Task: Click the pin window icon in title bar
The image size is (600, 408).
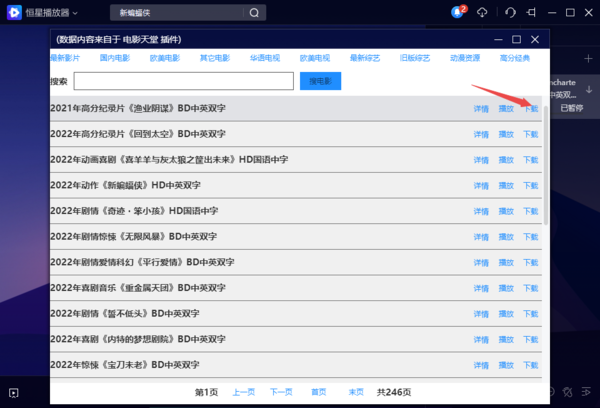Action: pyautogui.click(x=531, y=13)
